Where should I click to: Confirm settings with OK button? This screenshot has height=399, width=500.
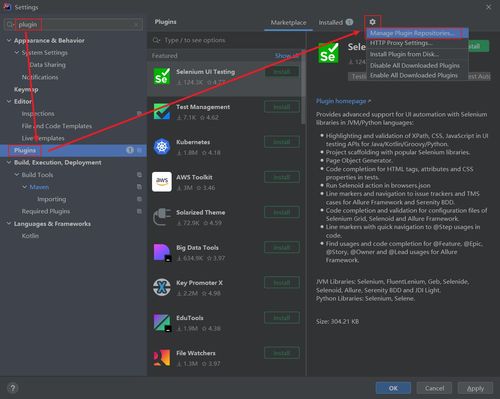tap(393, 388)
